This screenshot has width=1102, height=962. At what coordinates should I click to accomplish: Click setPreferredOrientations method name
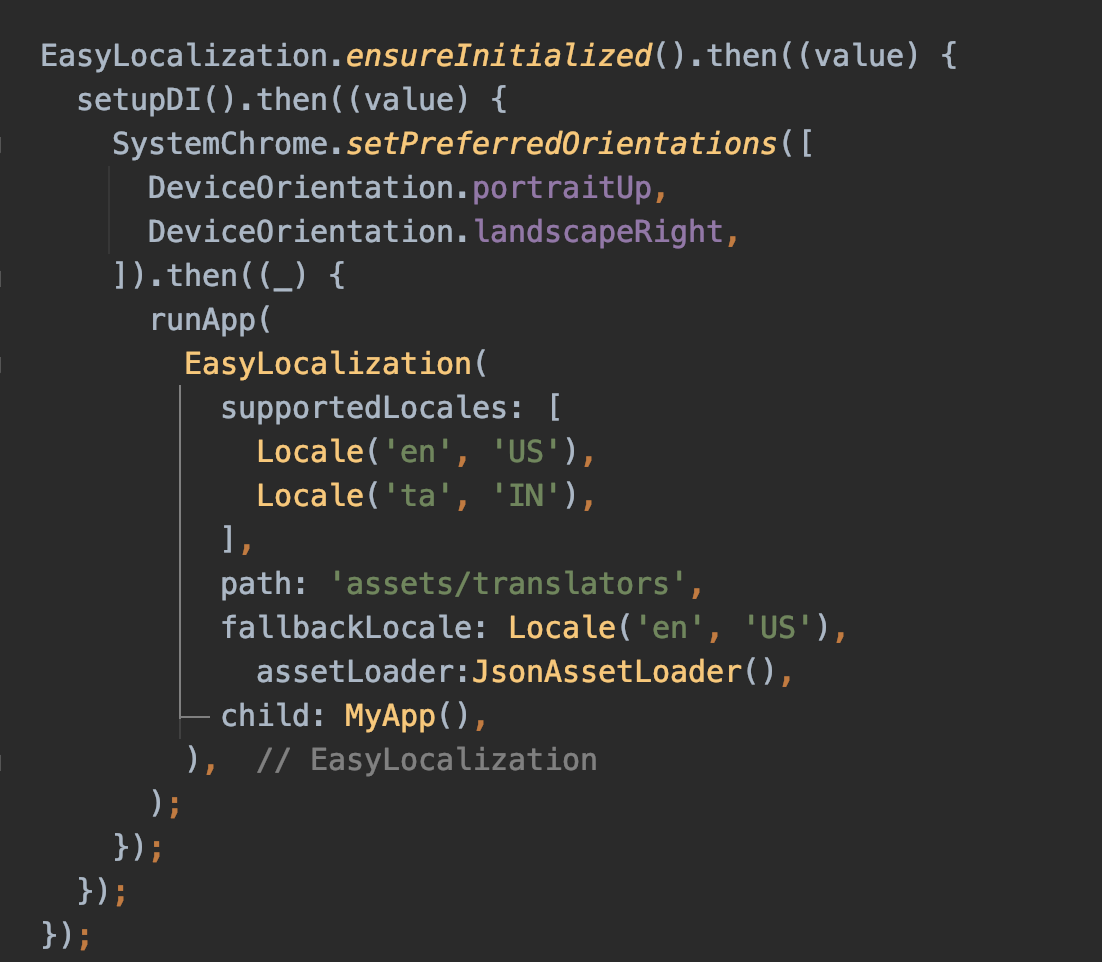coord(562,144)
